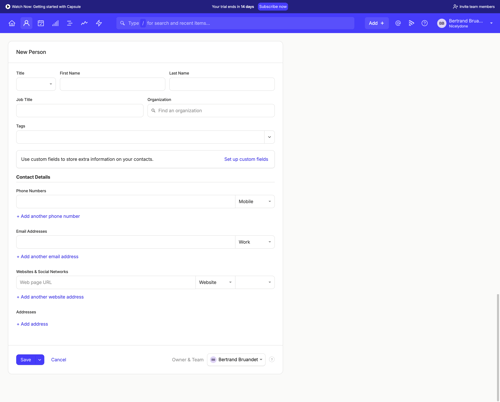Click the Add address link
This screenshot has width=500, height=402.
[x=32, y=324]
